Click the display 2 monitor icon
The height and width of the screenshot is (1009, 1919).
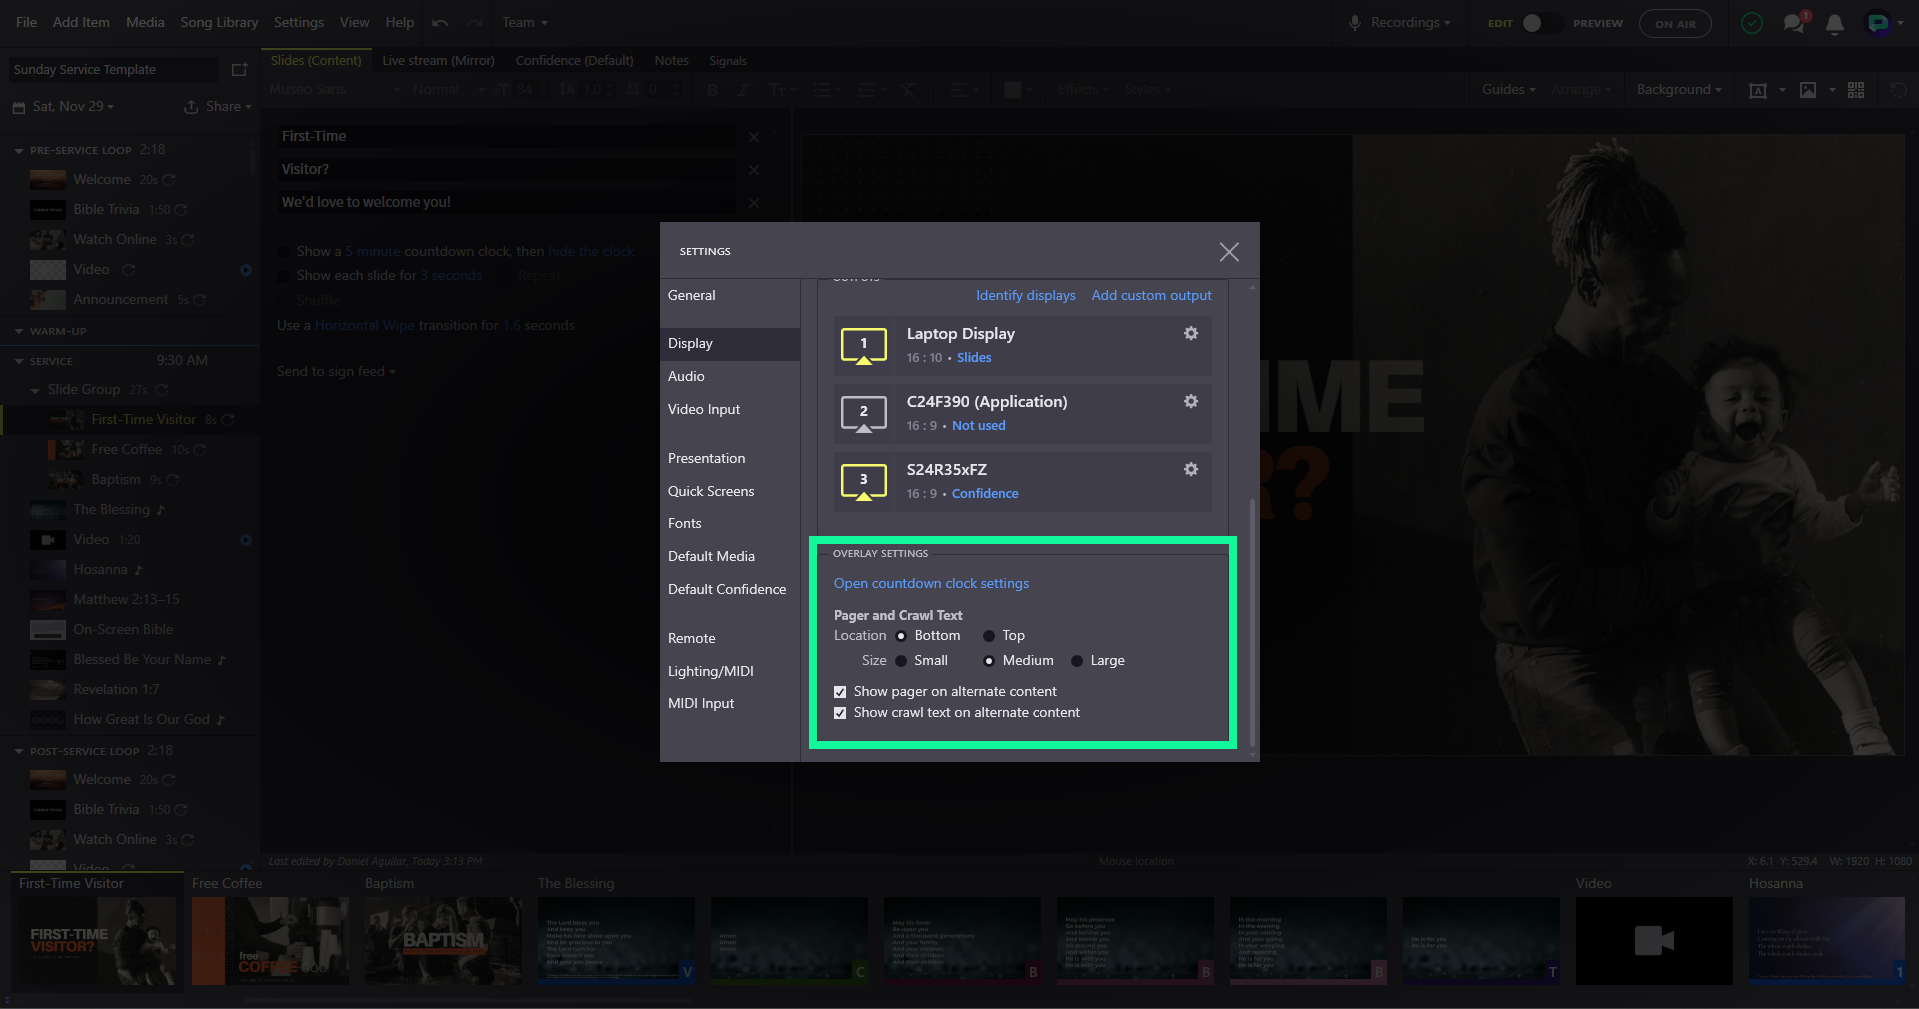pyautogui.click(x=864, y=413)
